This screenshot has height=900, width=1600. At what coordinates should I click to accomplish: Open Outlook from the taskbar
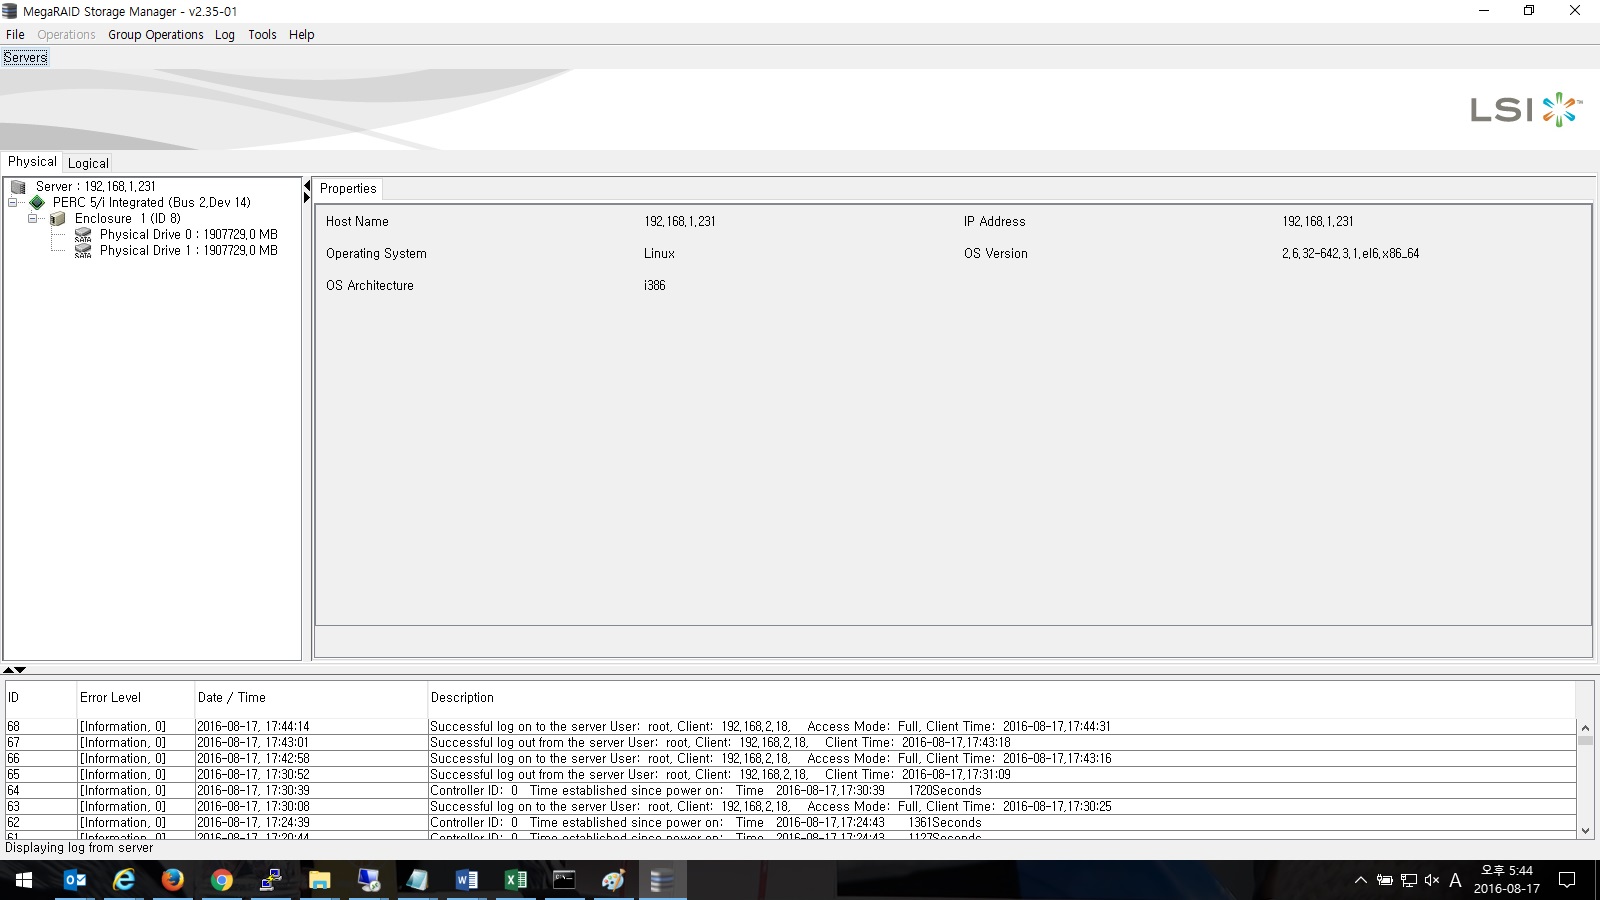pos(74,880)
